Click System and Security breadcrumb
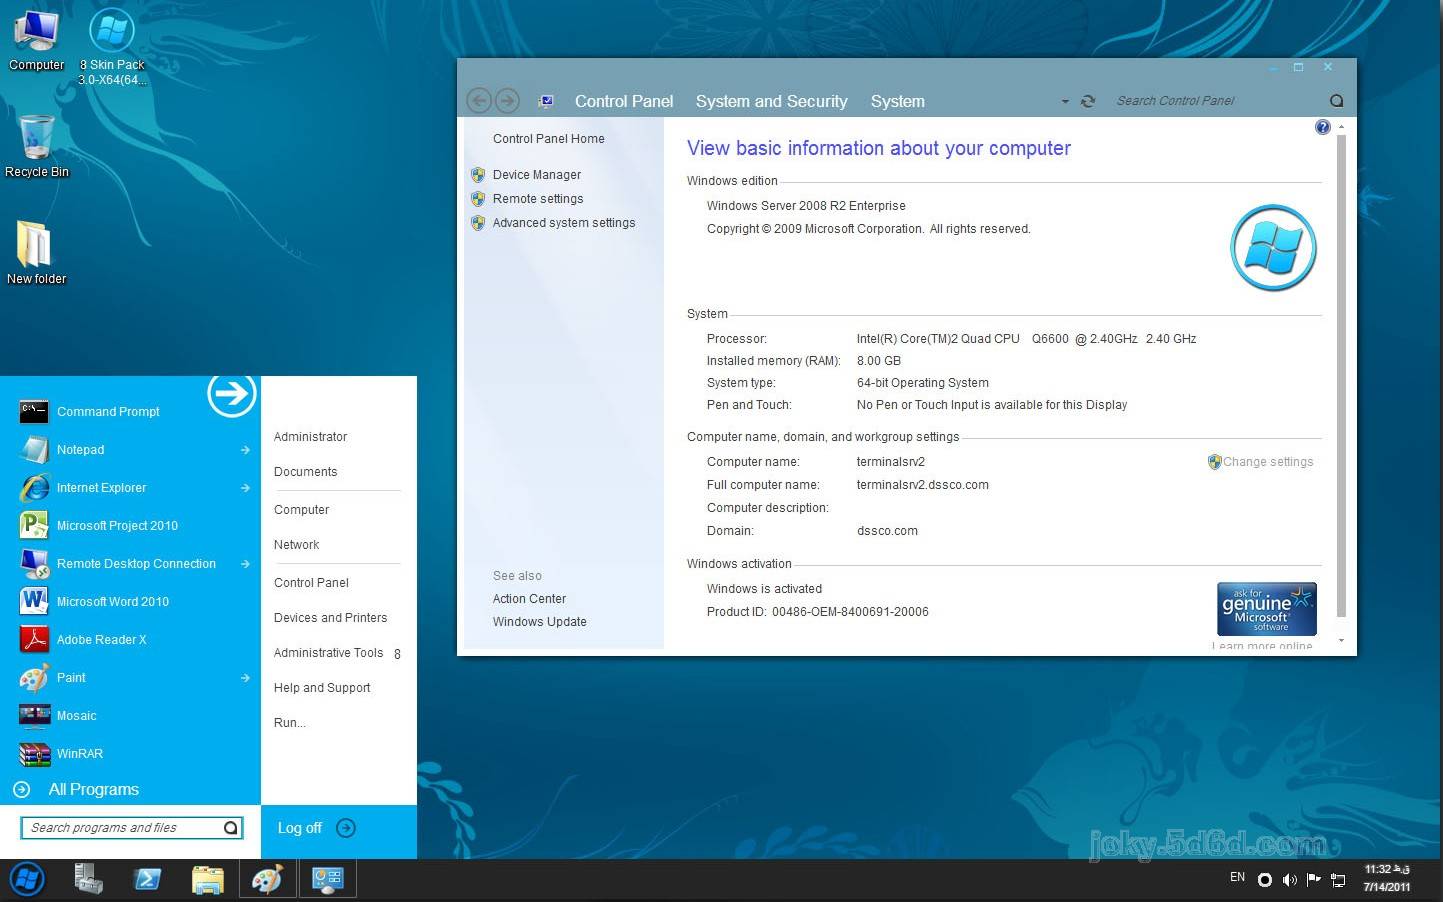This screenshot has width=1443, height=902. [x=771, y=101]
